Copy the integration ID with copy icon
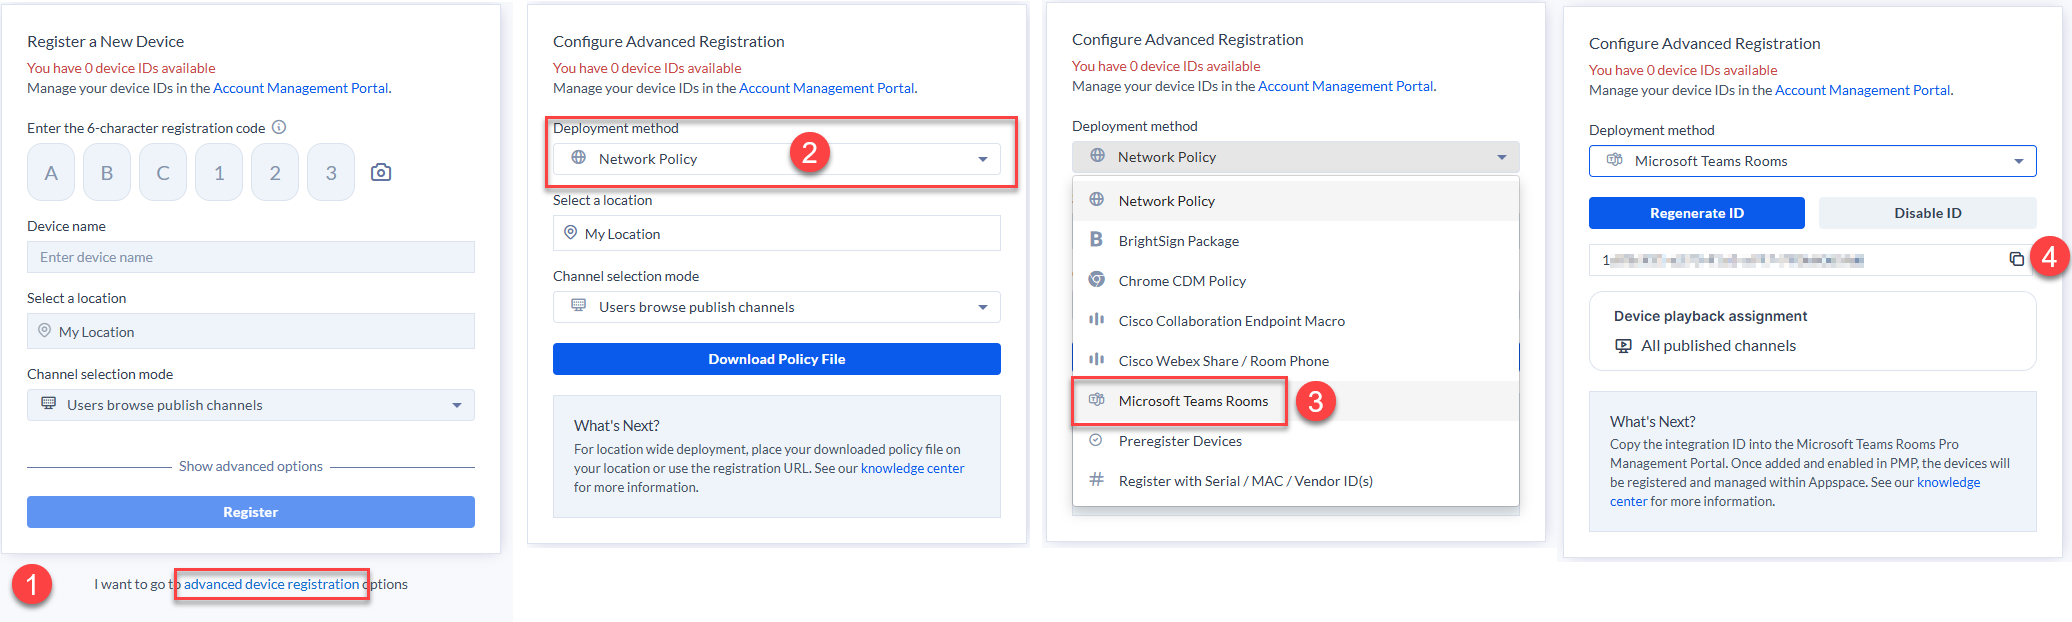This screenshot has height=622, width=2072. [x=2016, y=259]
